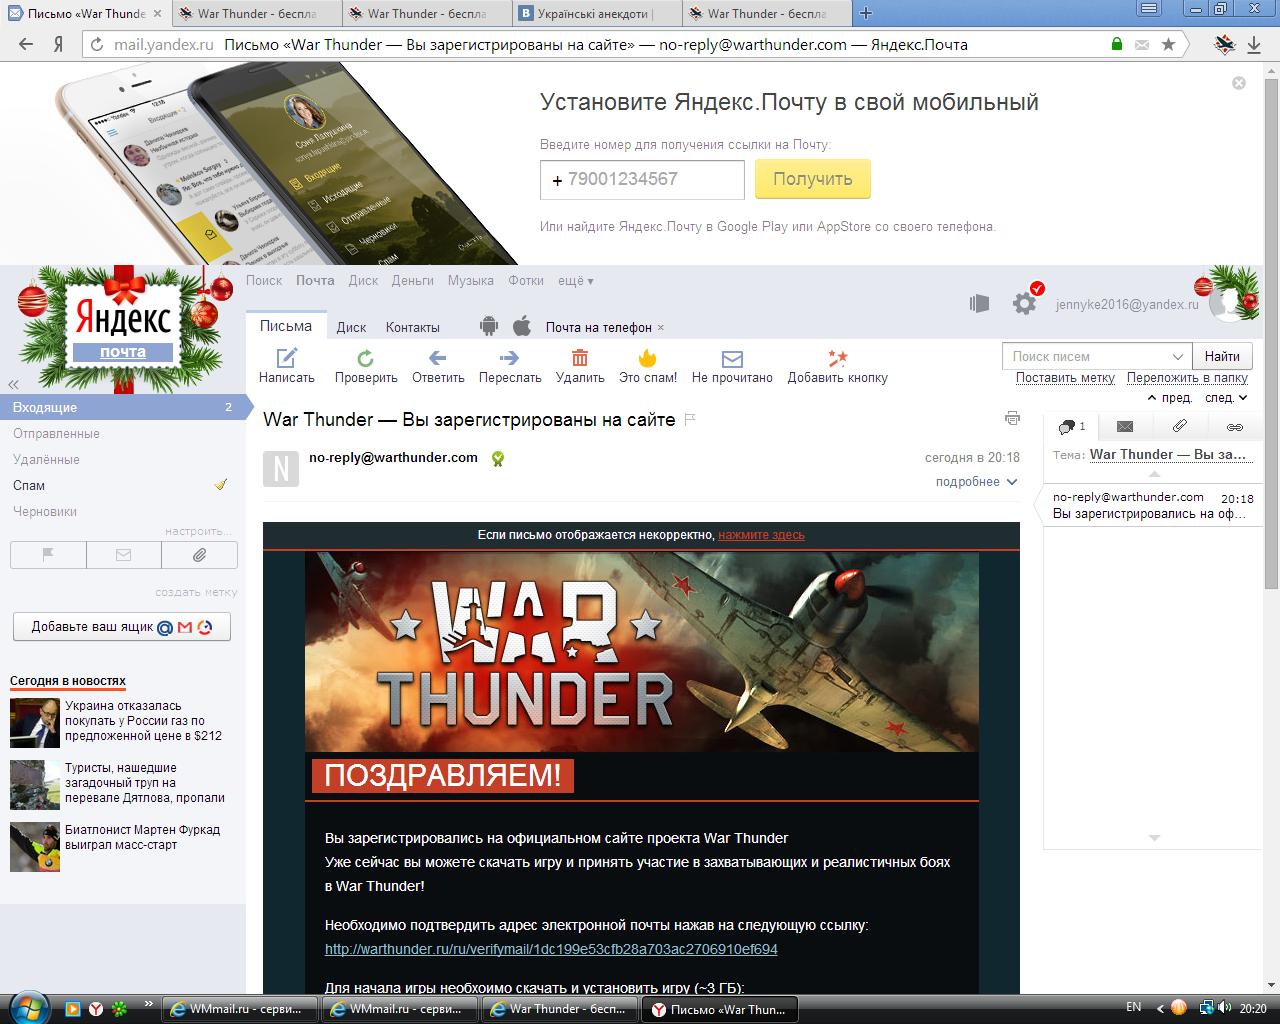Click the Windows Start button
Screen dimensions: 1280x1024
pos(28,1006)
